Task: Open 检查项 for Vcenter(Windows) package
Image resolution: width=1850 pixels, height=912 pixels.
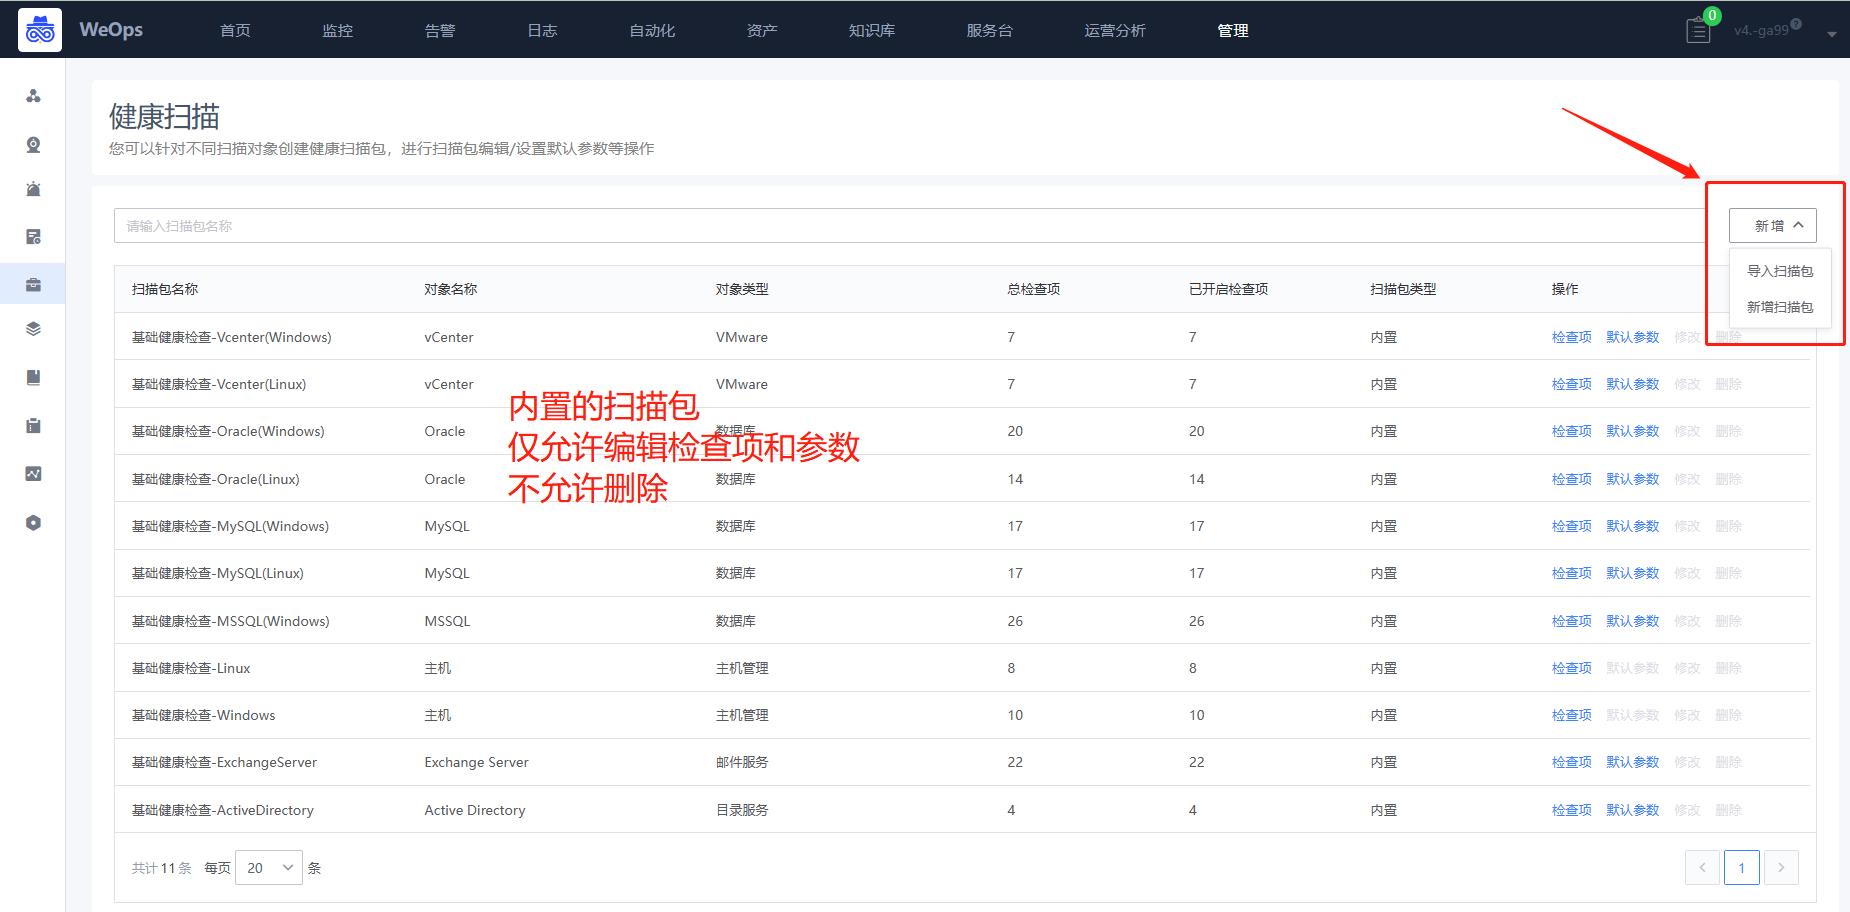Action: (1572, 337)
